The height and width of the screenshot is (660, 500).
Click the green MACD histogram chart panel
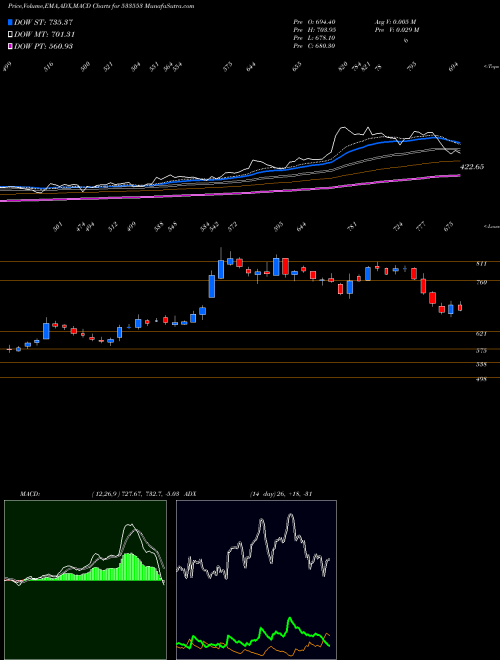coord(85,580)
